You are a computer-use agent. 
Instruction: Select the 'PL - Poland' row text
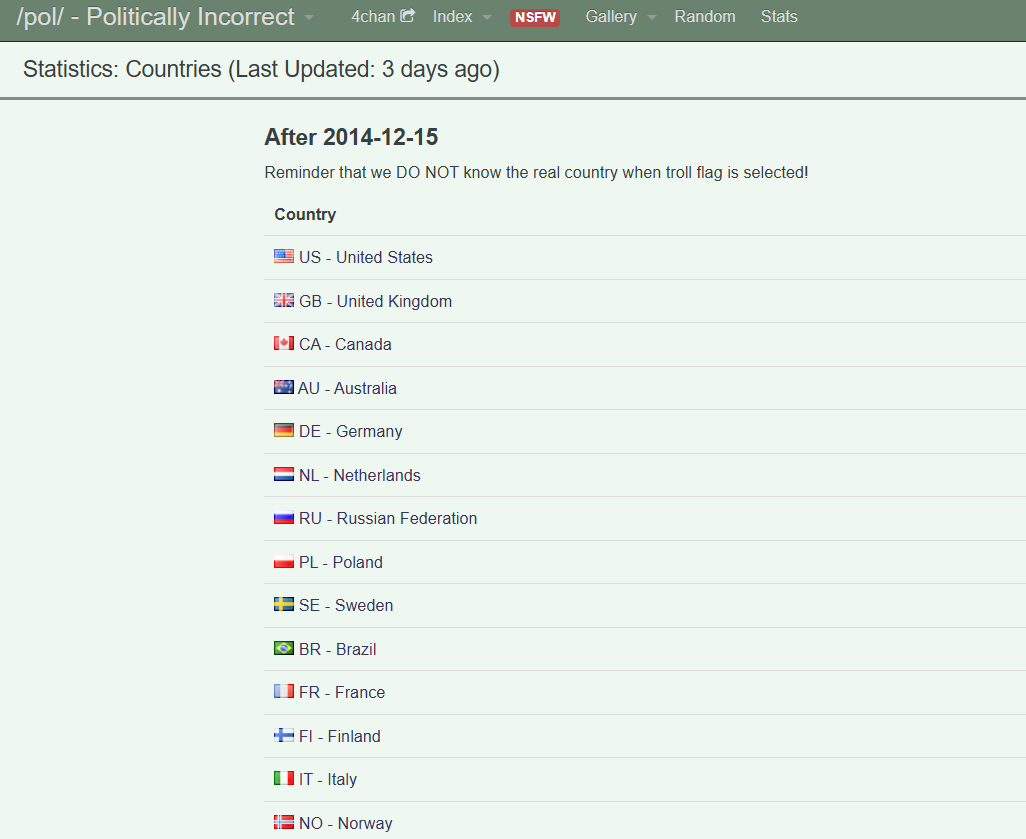pyautogui.click(x=341, y=562)
